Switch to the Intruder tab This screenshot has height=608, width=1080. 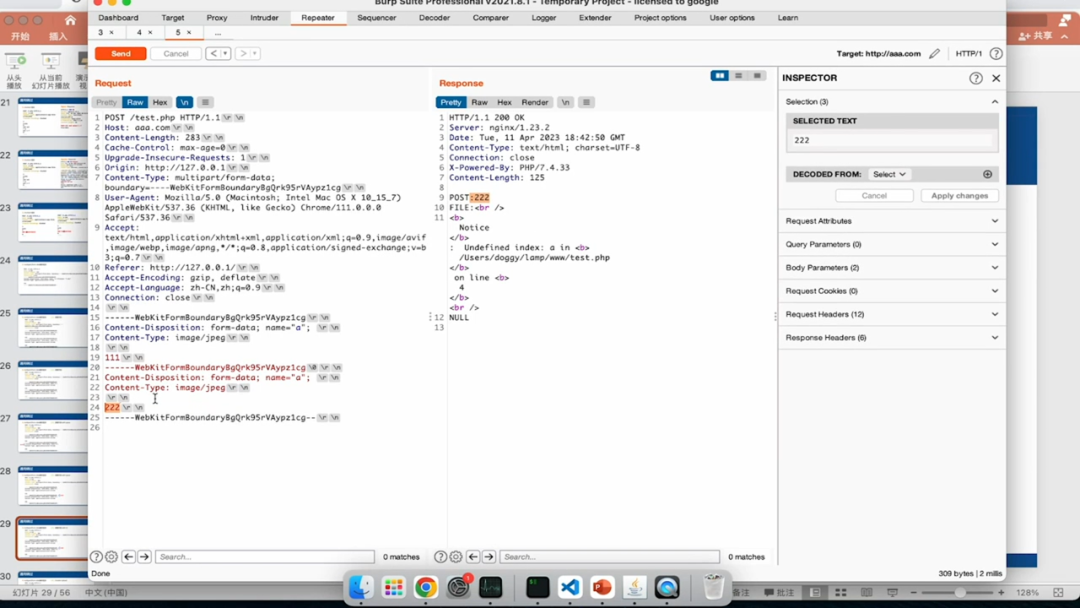[x=264, y=18]
